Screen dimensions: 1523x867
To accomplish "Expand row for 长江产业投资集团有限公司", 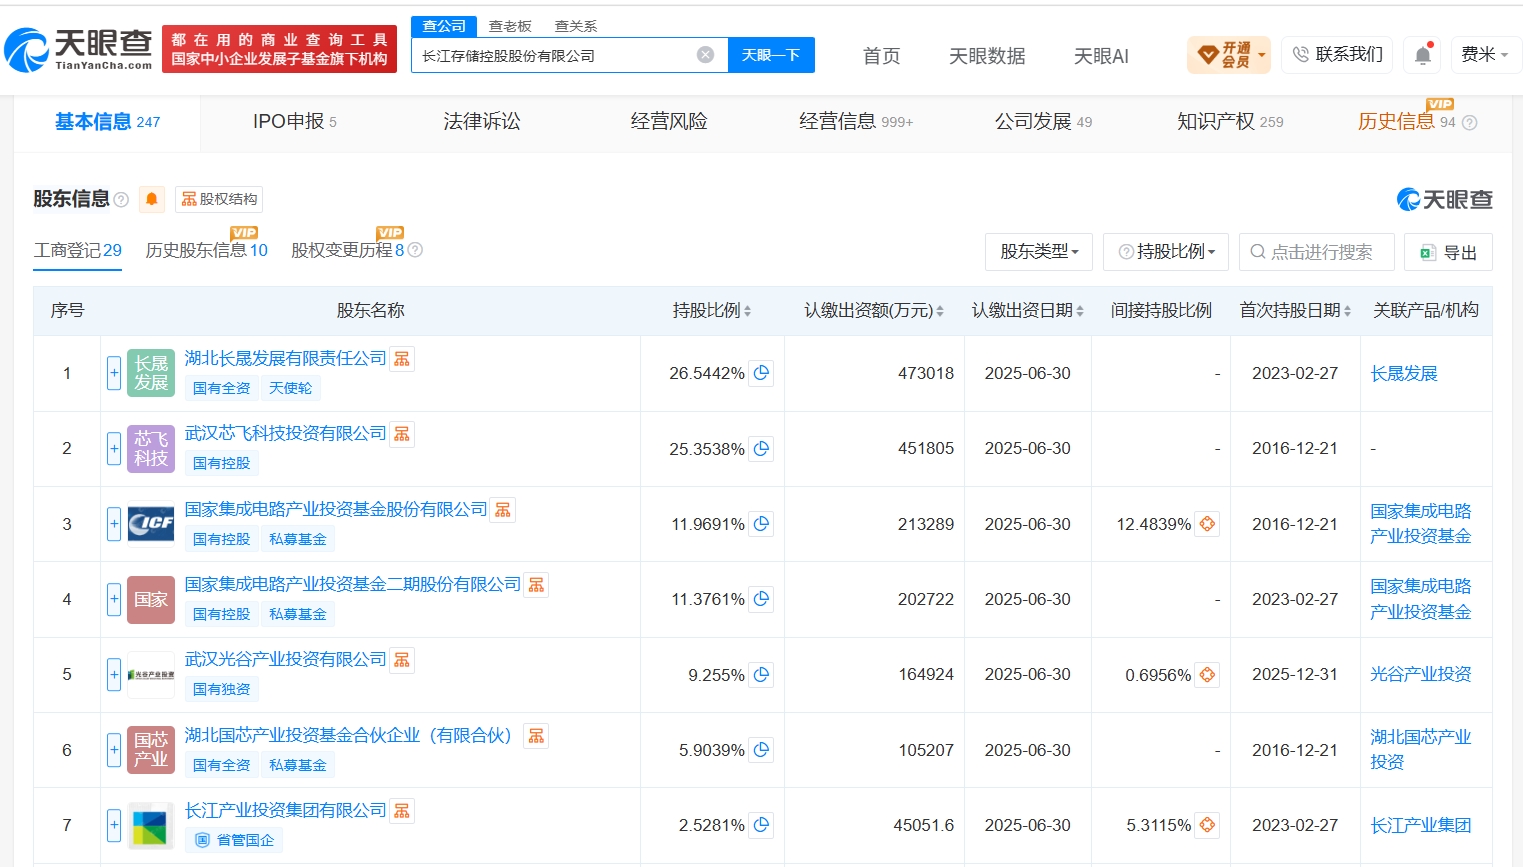I will click(x=114, y=825).
